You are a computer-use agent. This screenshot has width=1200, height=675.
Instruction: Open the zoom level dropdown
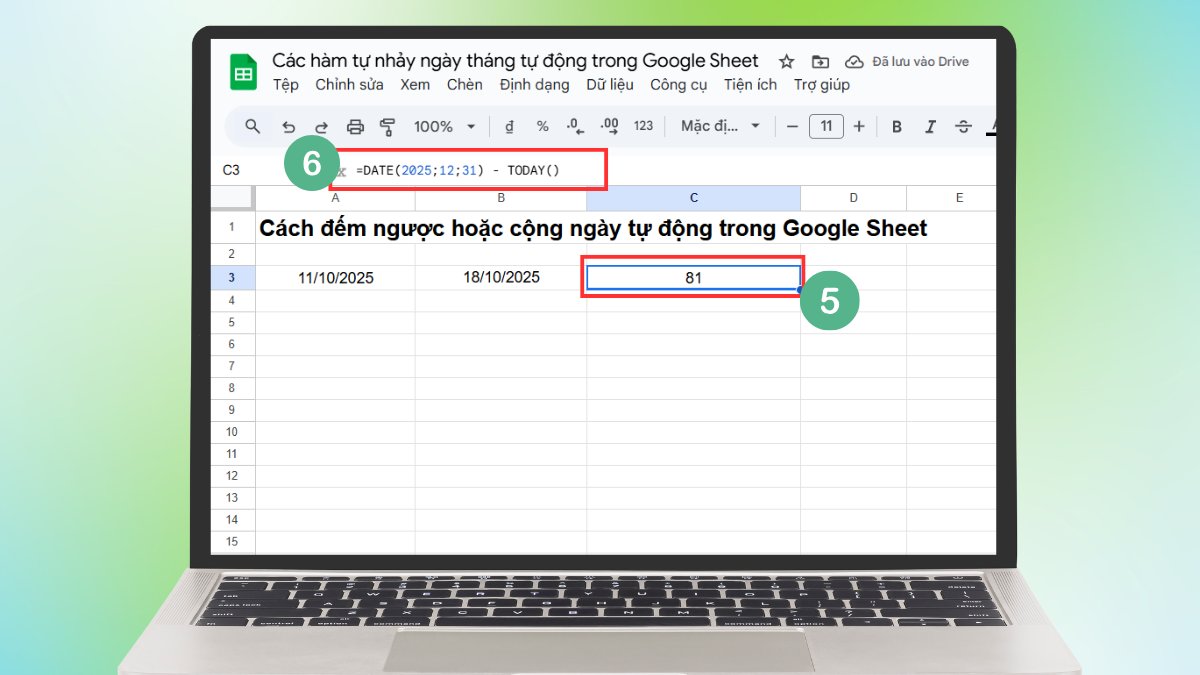443,126
